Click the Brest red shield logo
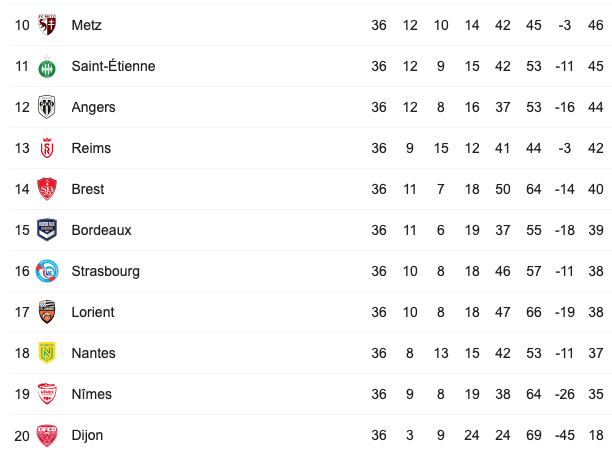This screenshot has height=458, width=612. coord(47,189)
